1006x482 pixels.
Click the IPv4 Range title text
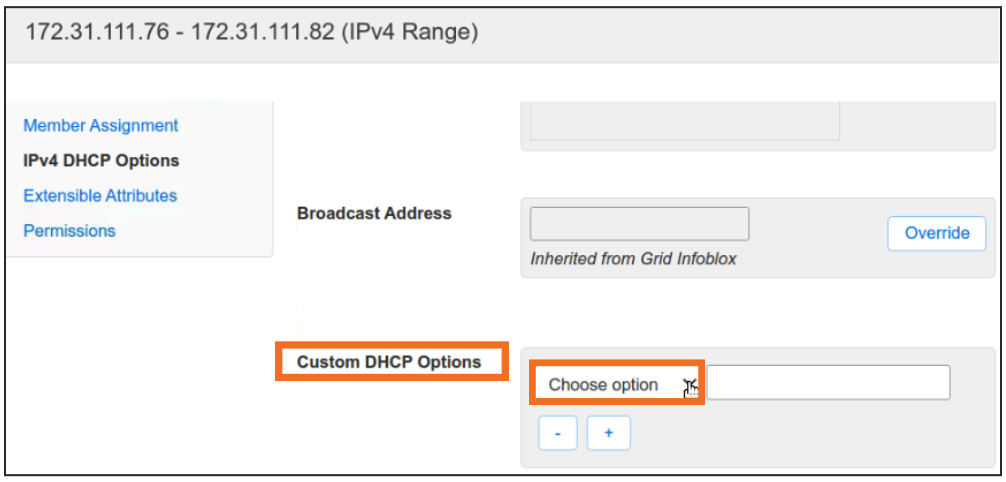point(252,32)
